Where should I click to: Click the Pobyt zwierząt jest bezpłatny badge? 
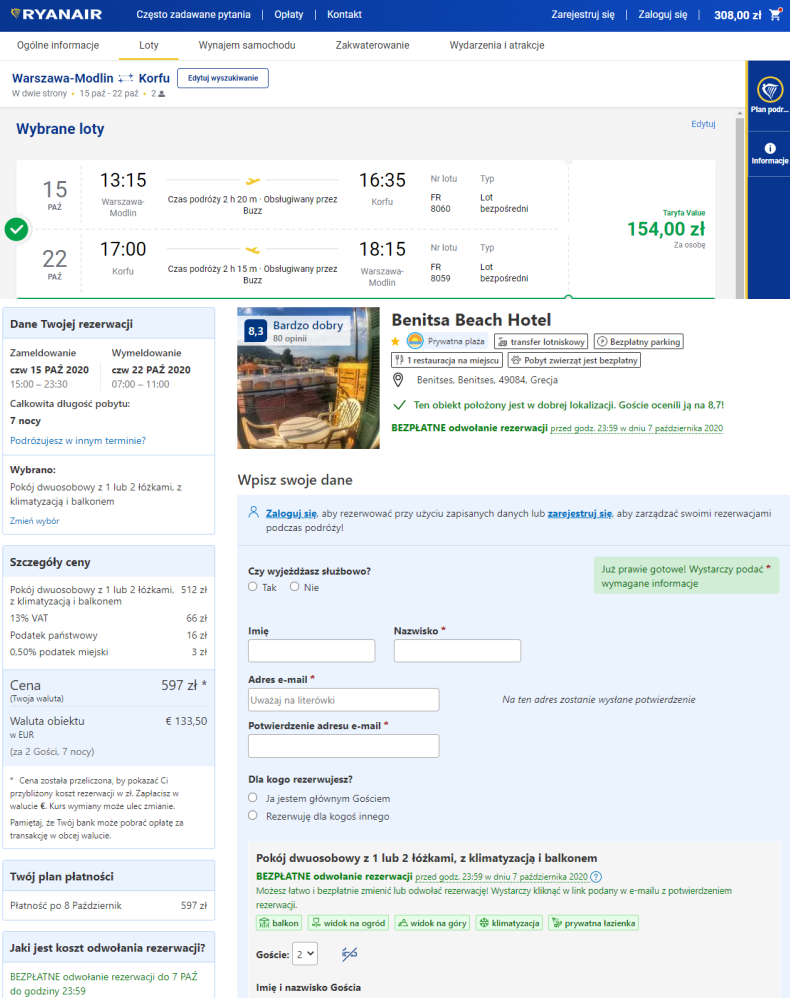coord(574,360)
